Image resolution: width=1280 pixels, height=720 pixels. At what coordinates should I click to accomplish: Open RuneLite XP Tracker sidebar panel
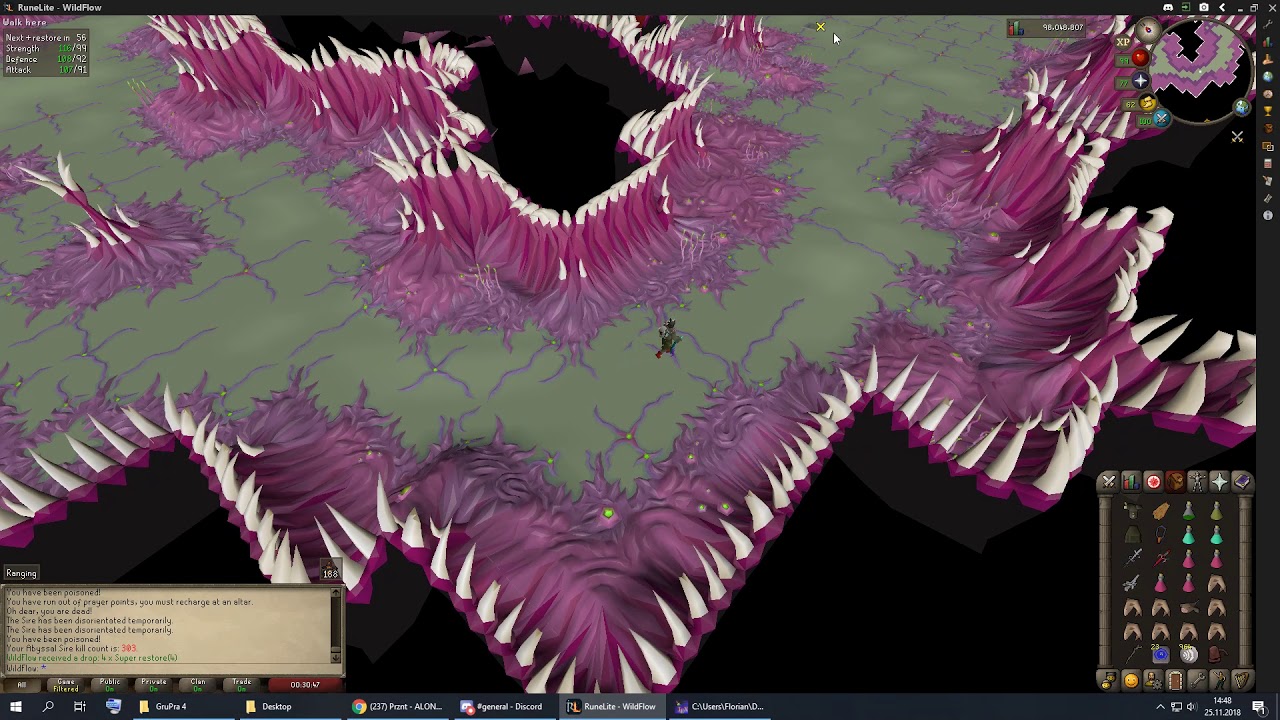click(x=1268, y=42)
